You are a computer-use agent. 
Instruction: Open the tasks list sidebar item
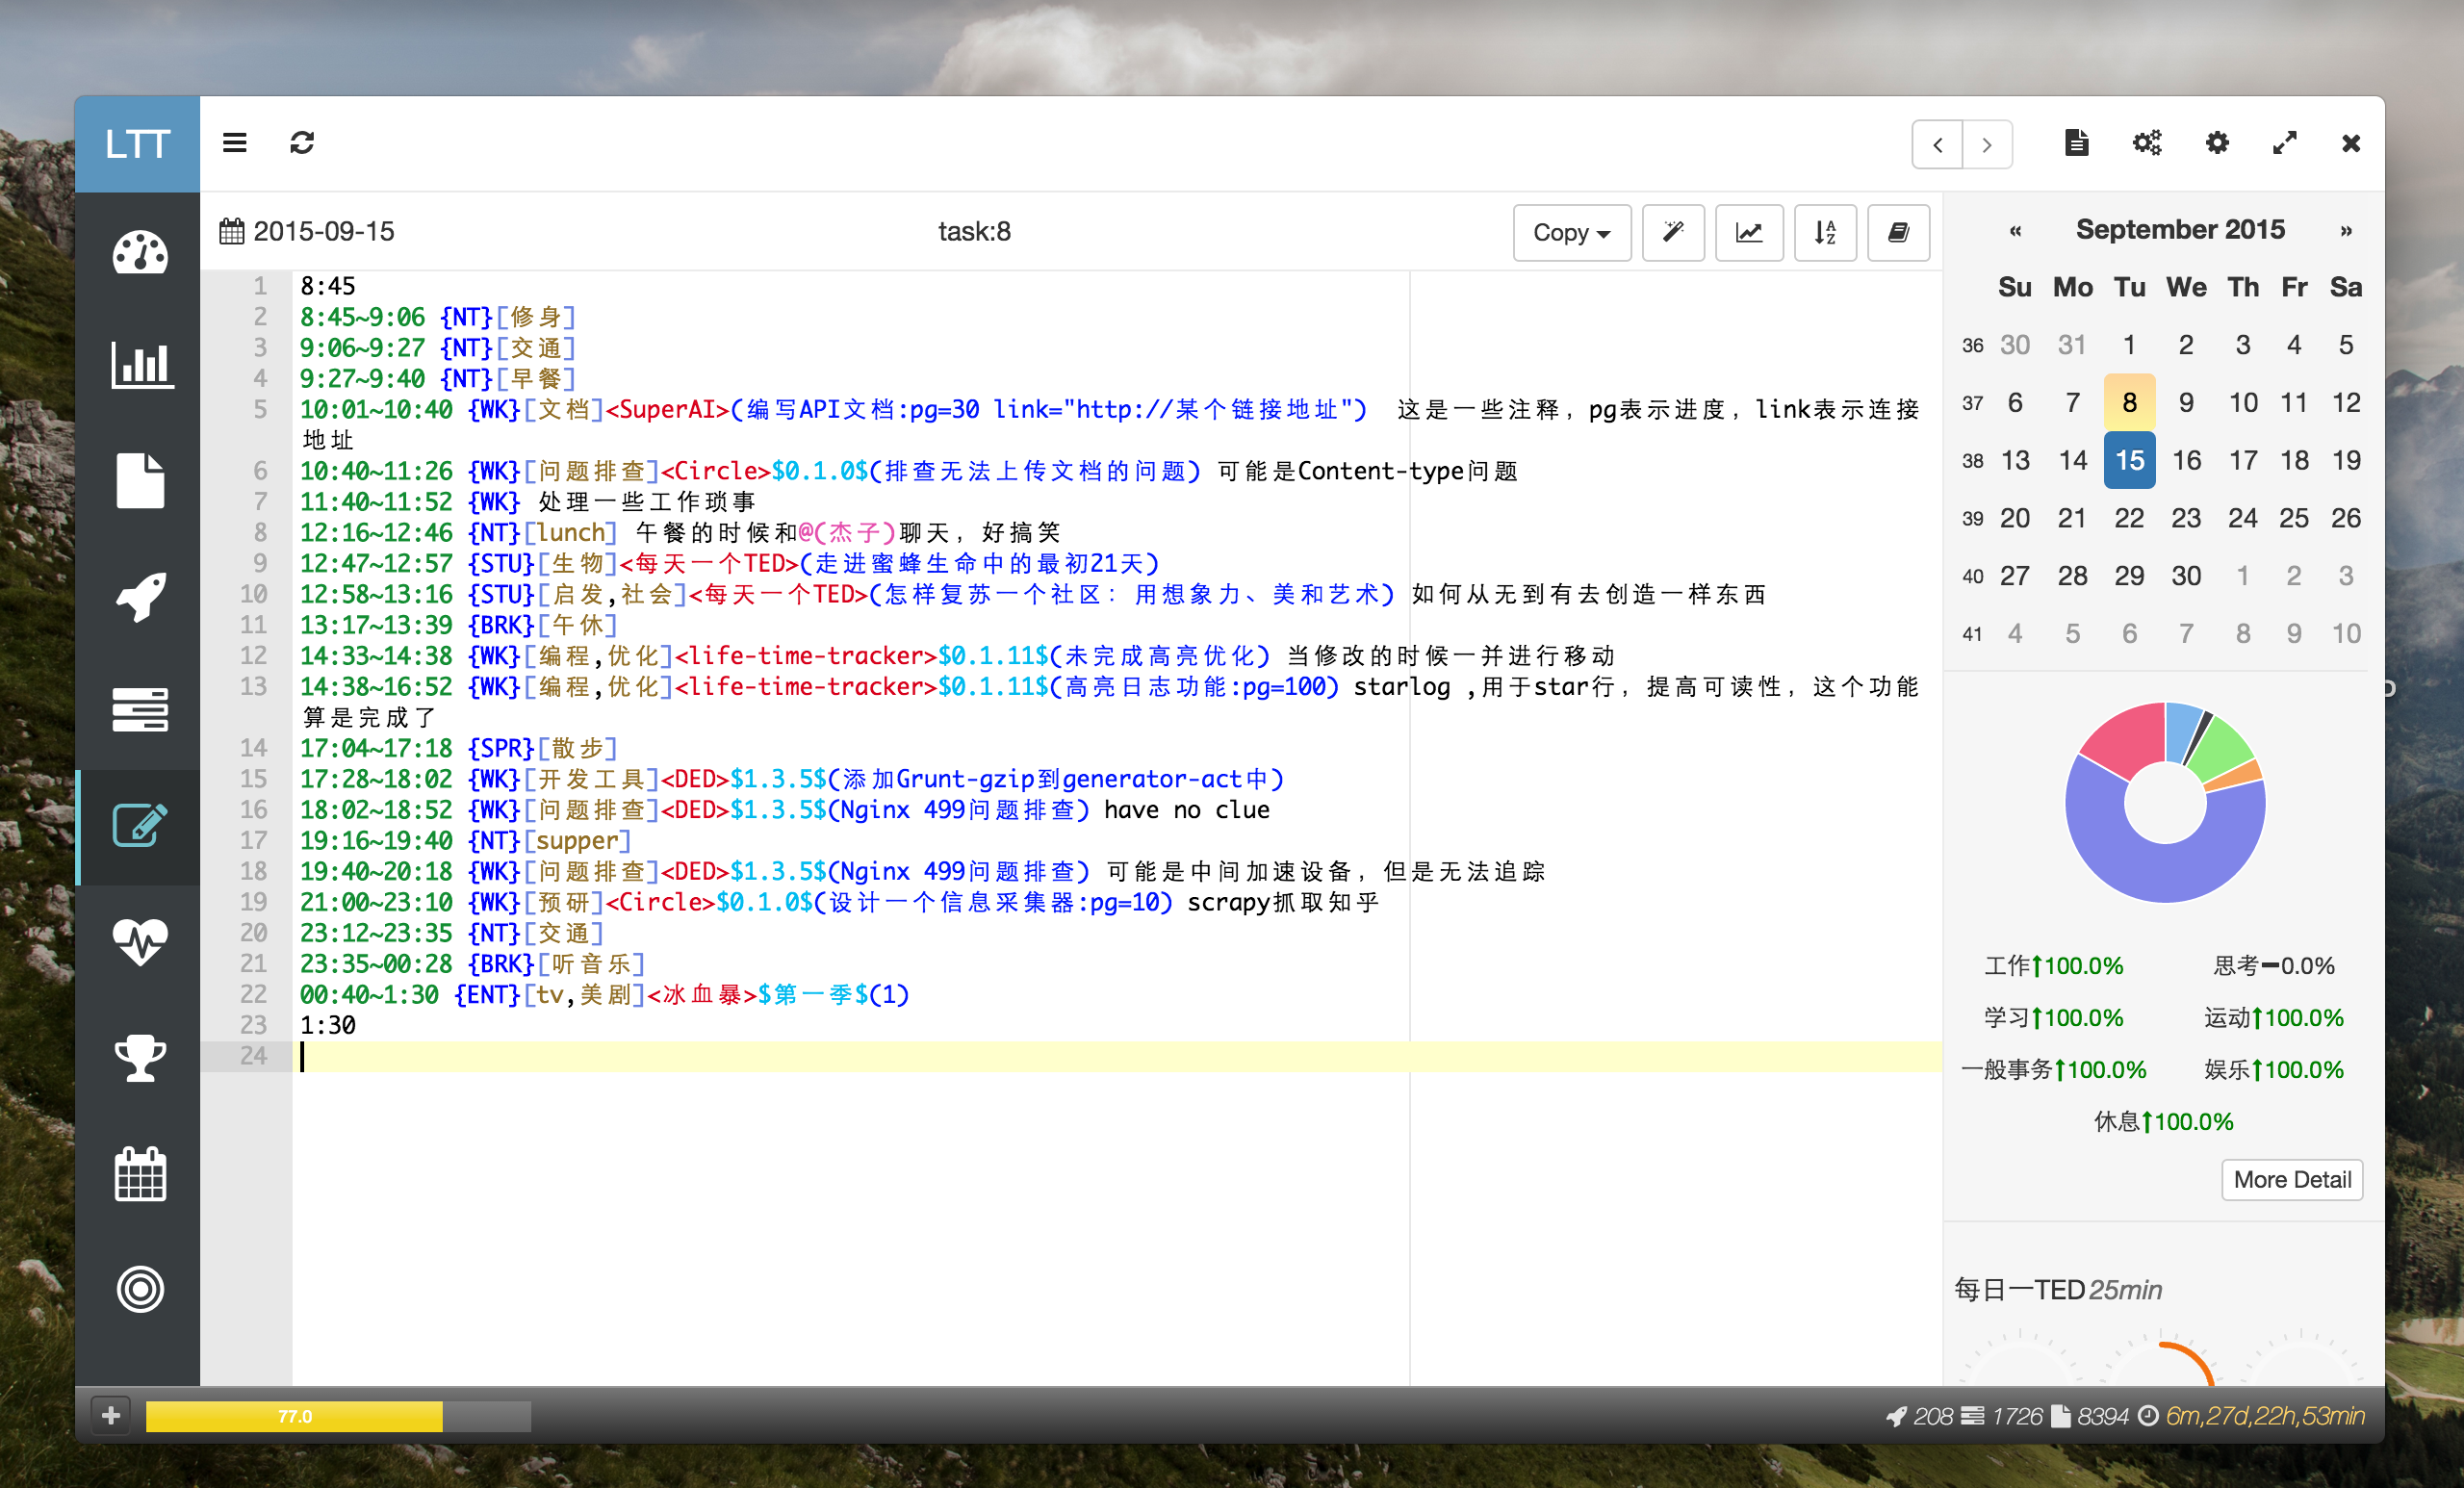(x=140, y=710)
